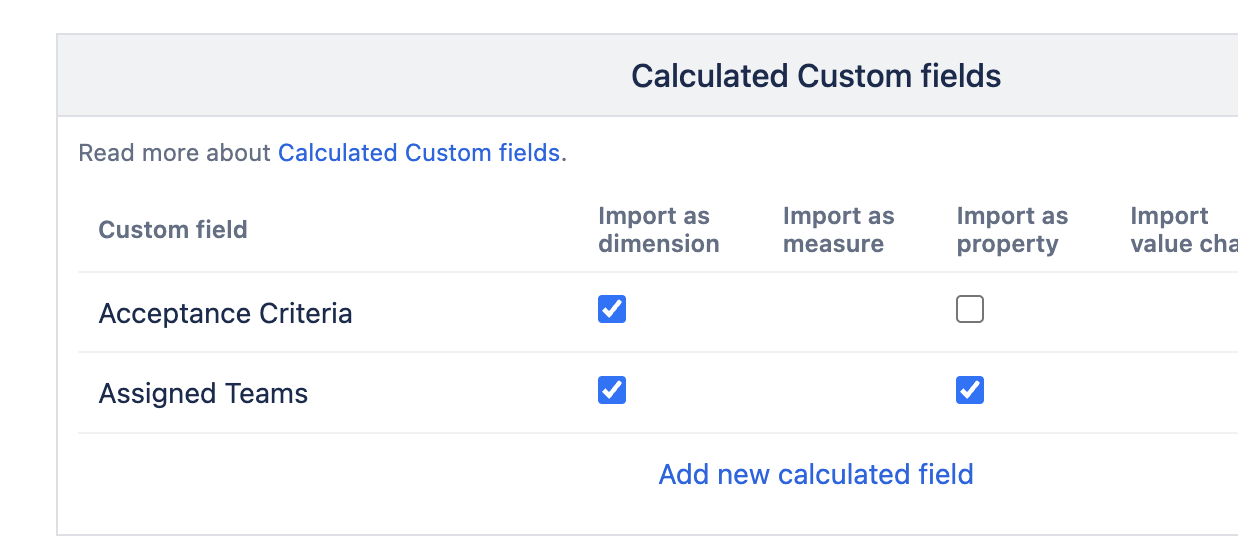Click Add new calculated field
This screenshot has height=554, width=1238.
816,474
